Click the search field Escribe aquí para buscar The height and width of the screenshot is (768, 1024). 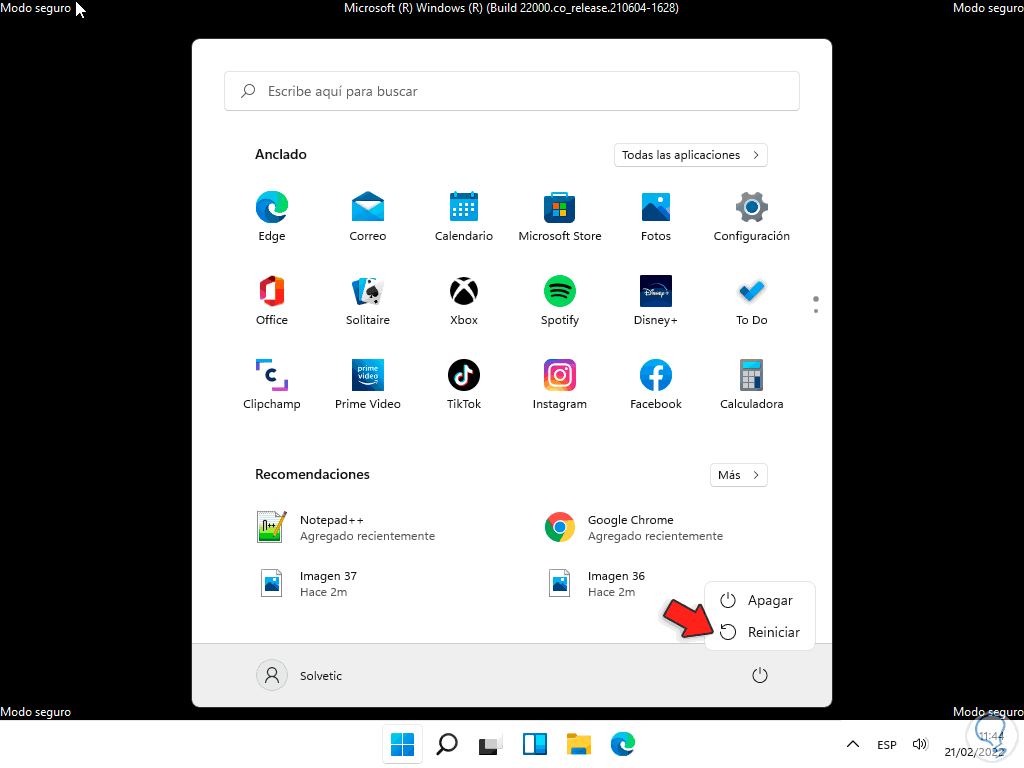pyautogui.click(x=512, y=91)
